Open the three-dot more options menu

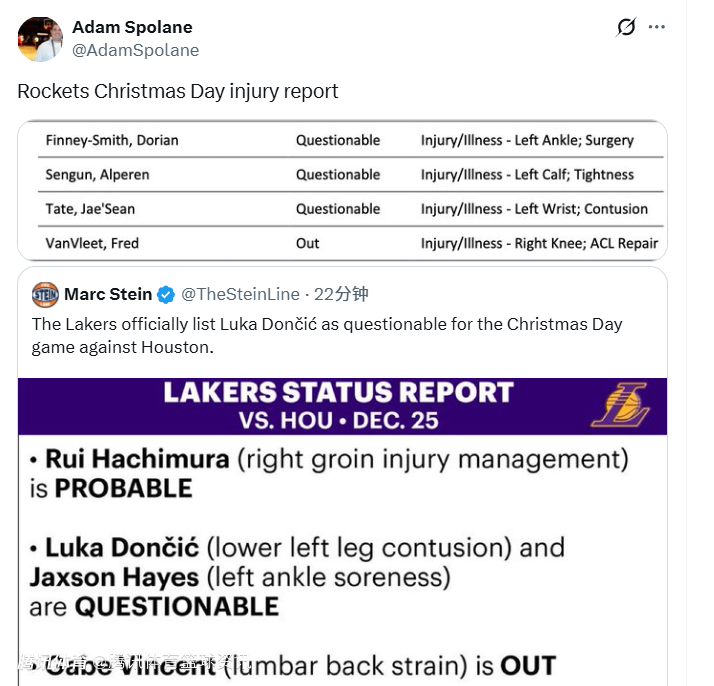pyautogui.click(x=656, y=27)
